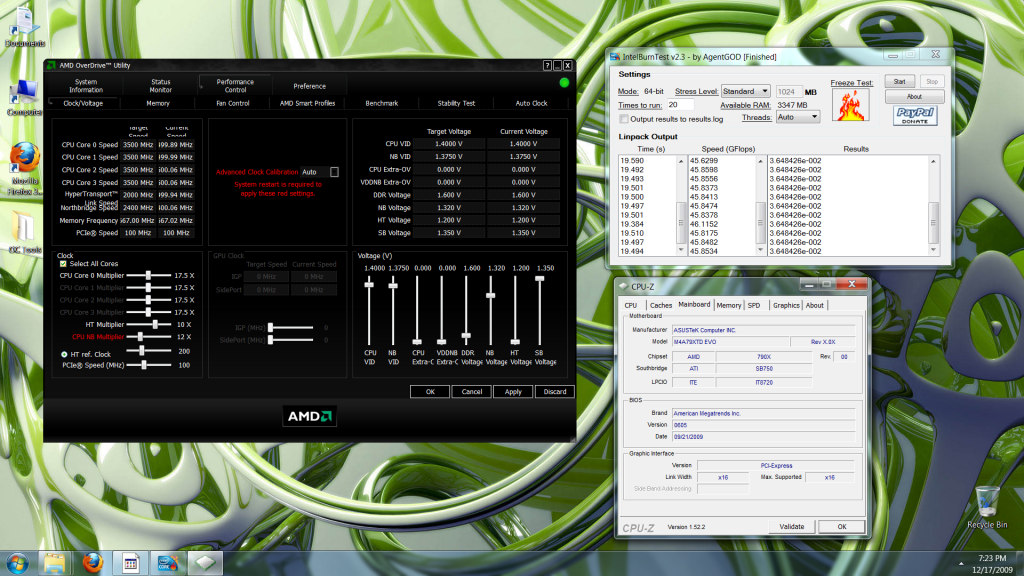Adjust the CPU VID voltage slider

369,311
